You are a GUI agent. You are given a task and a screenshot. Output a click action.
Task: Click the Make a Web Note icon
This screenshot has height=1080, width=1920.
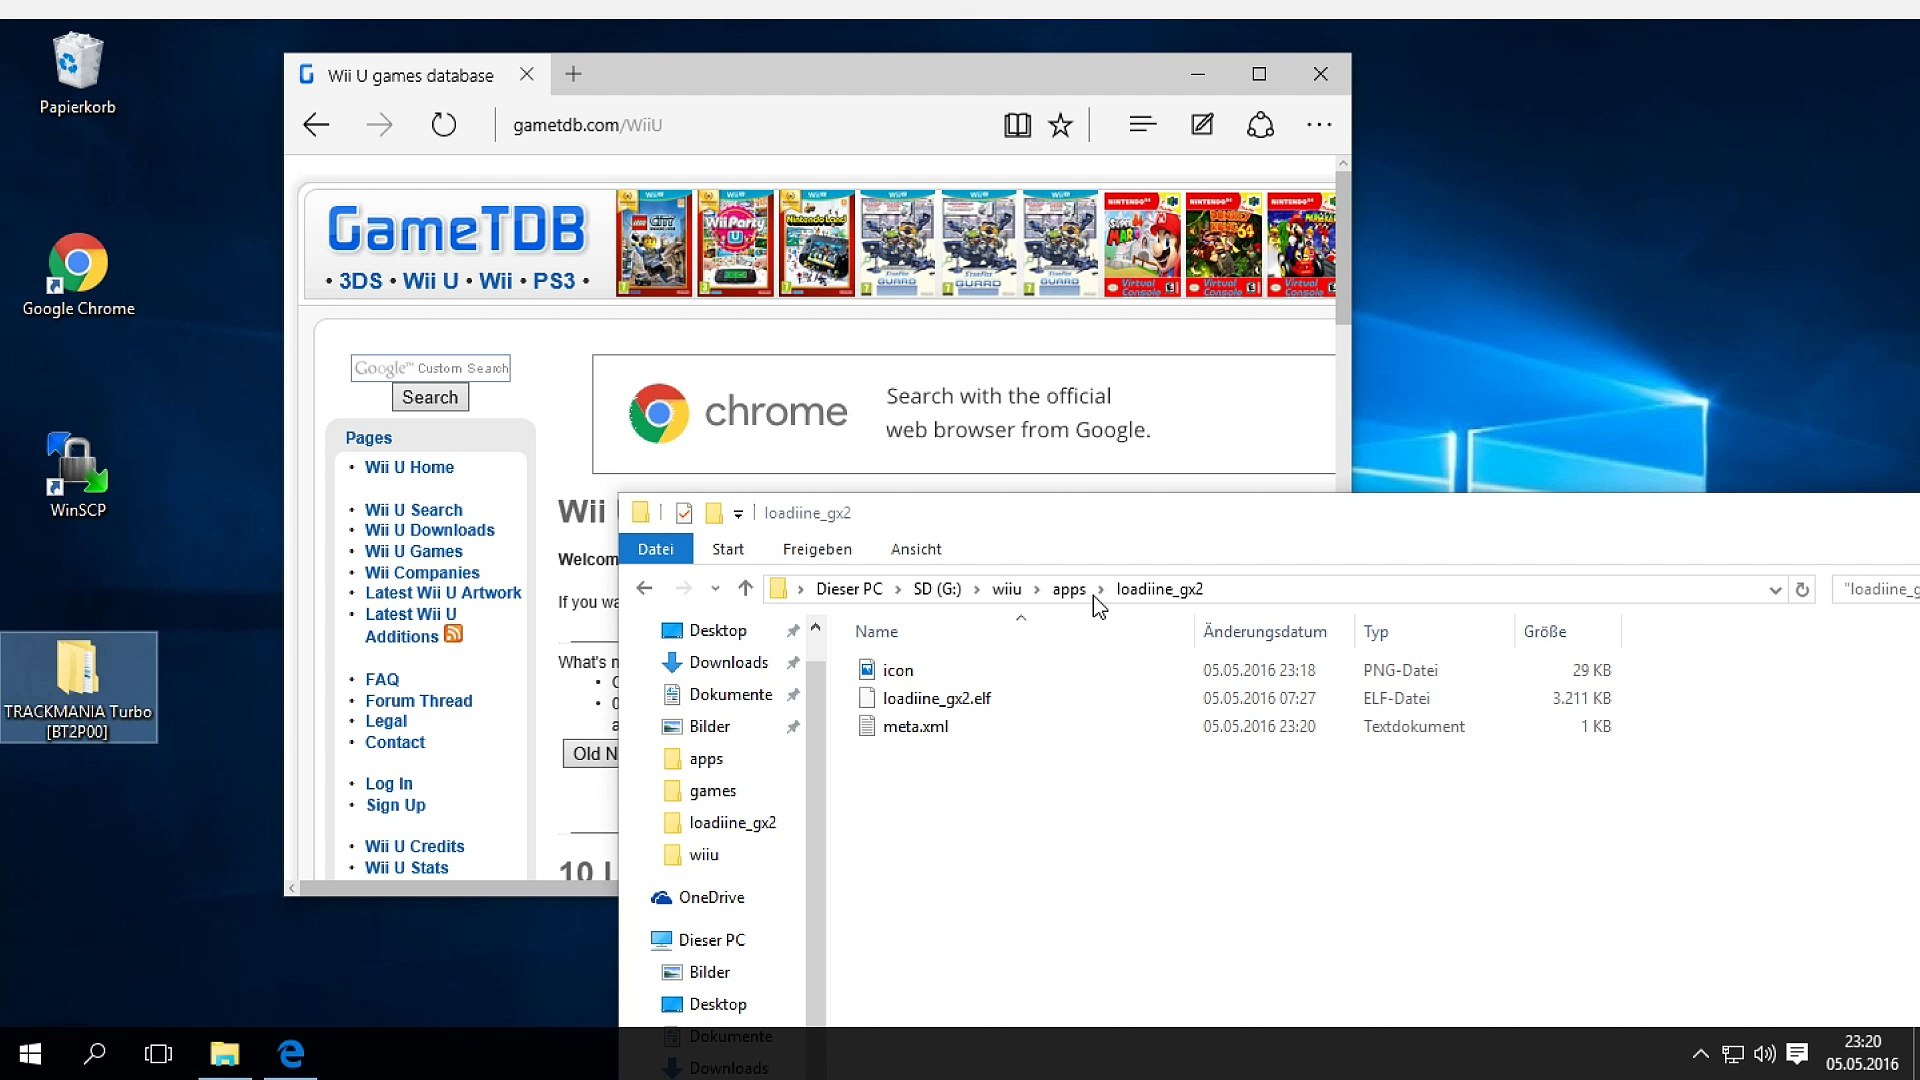[1202, 124]
